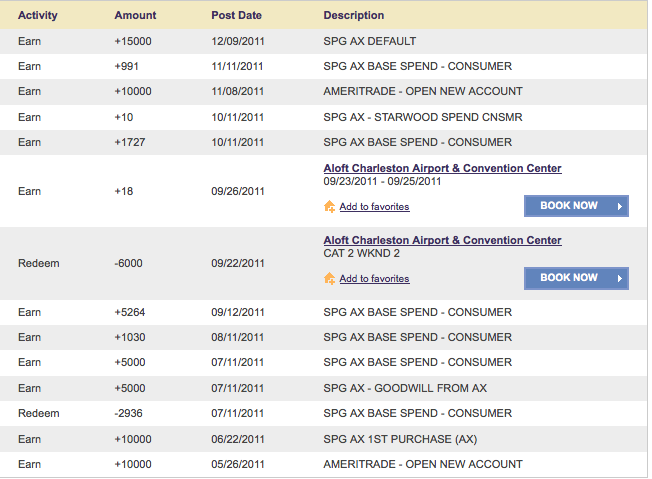Open Aloft Charleston link for CAT 2 WKND 2
The width and height of the screenshot is (652, 479).
click(x=442, y=240)
